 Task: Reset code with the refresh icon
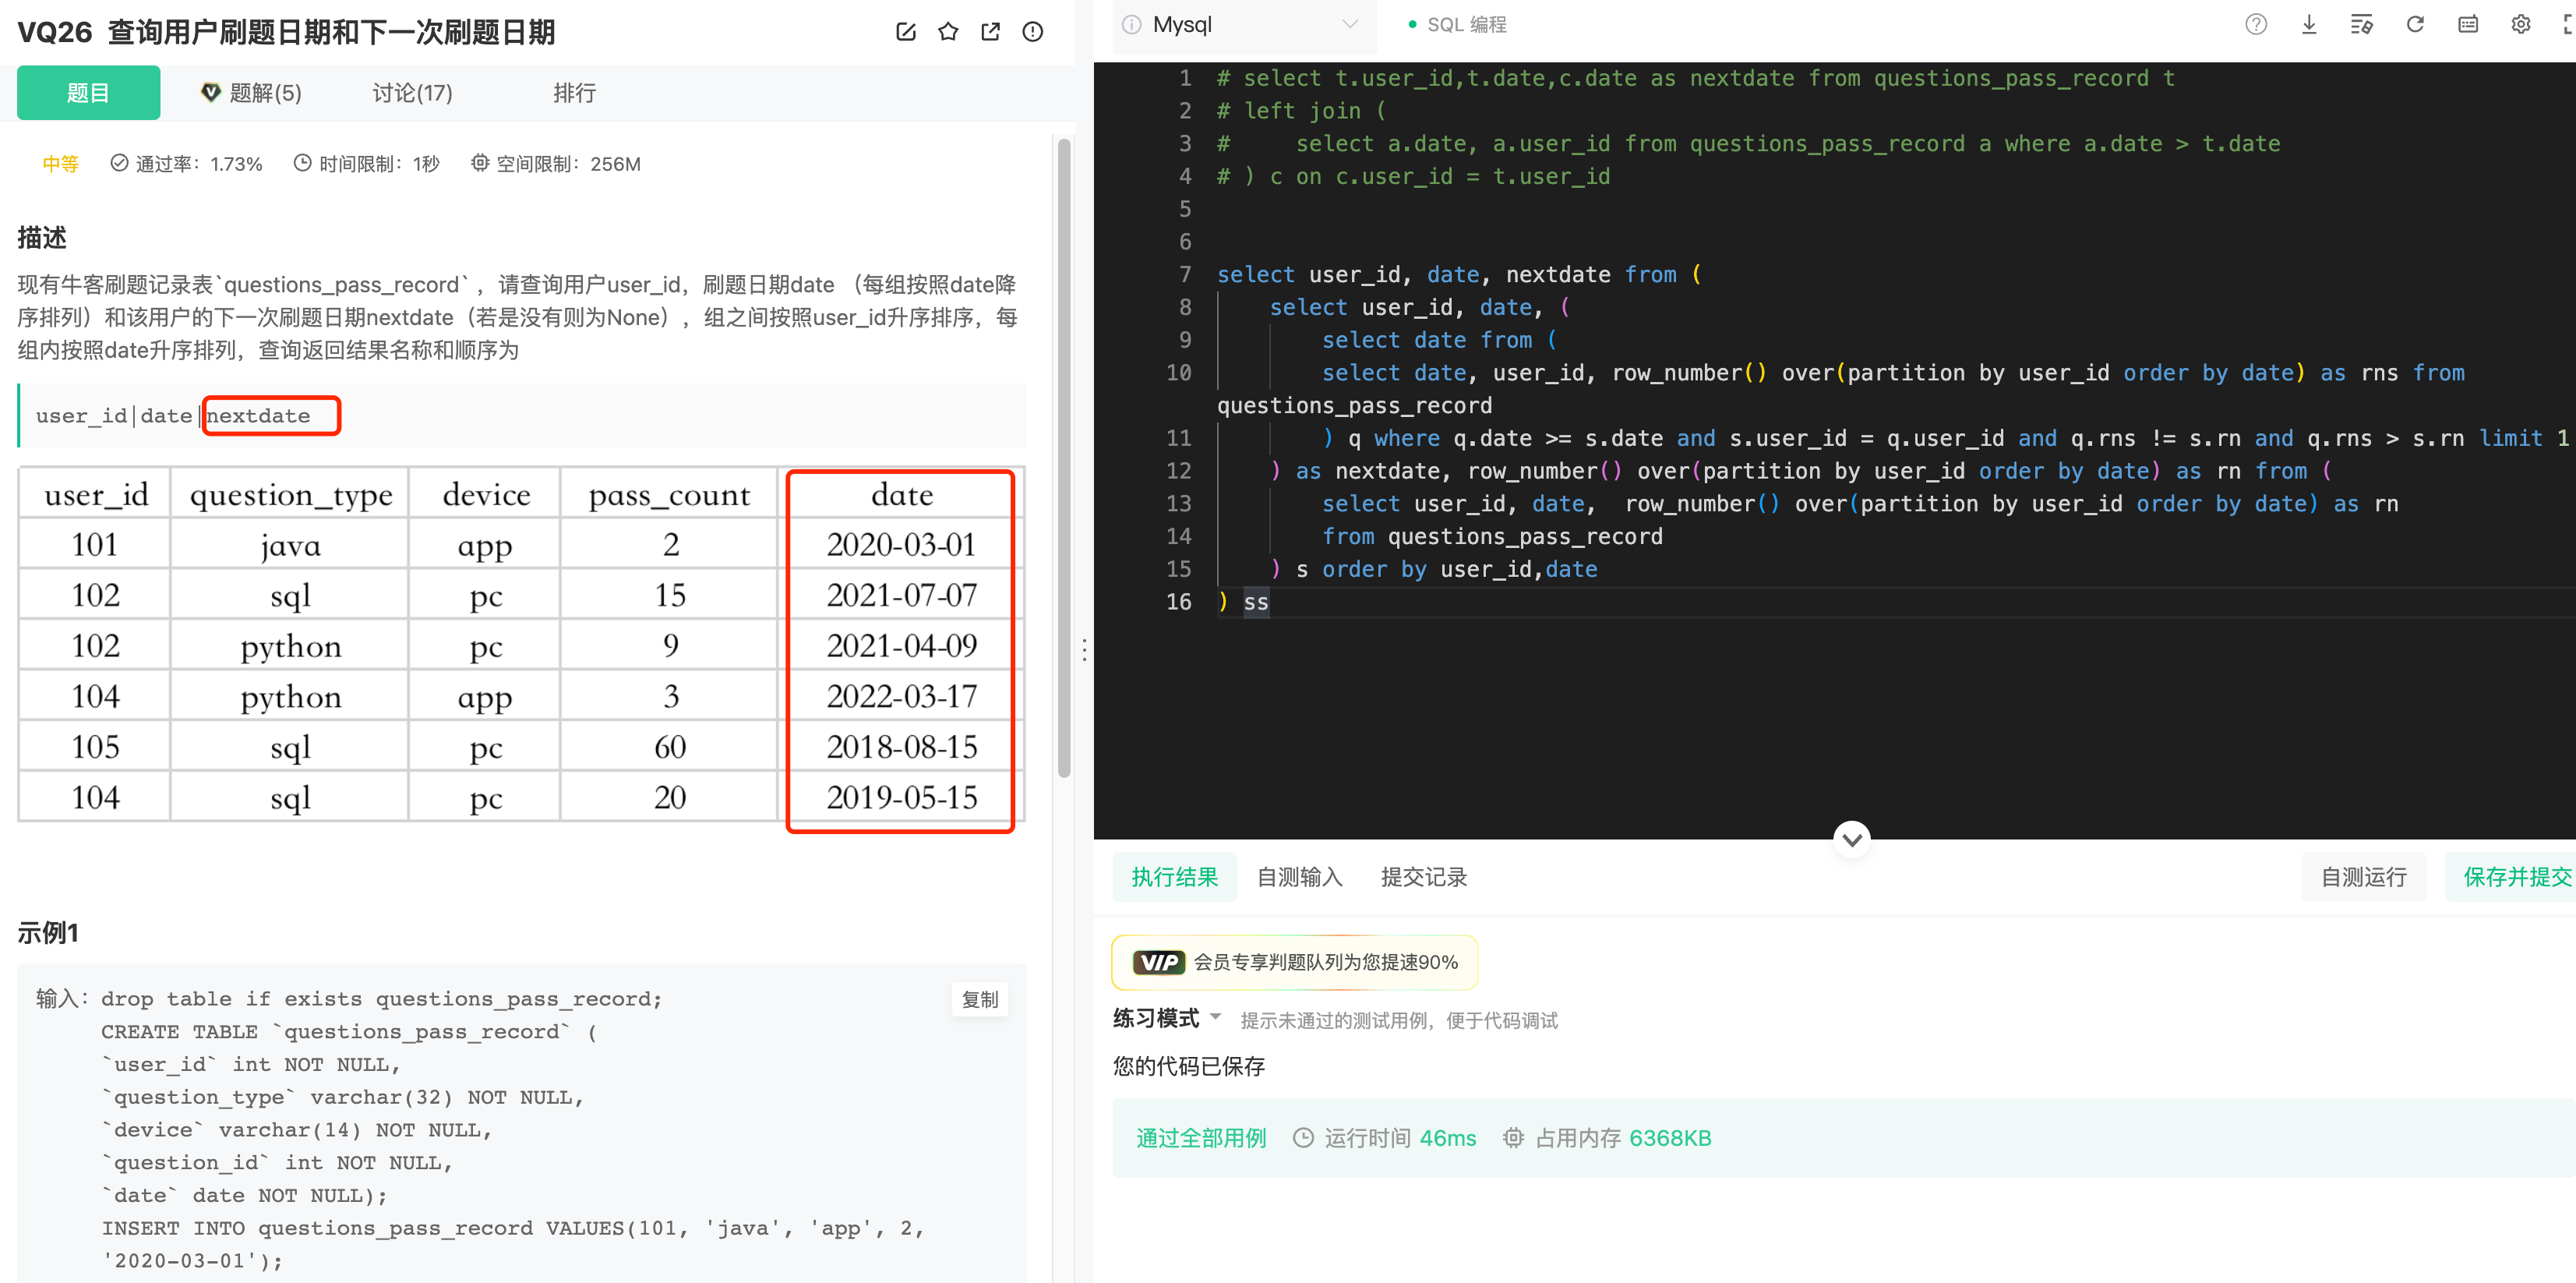pos(2415,24)
